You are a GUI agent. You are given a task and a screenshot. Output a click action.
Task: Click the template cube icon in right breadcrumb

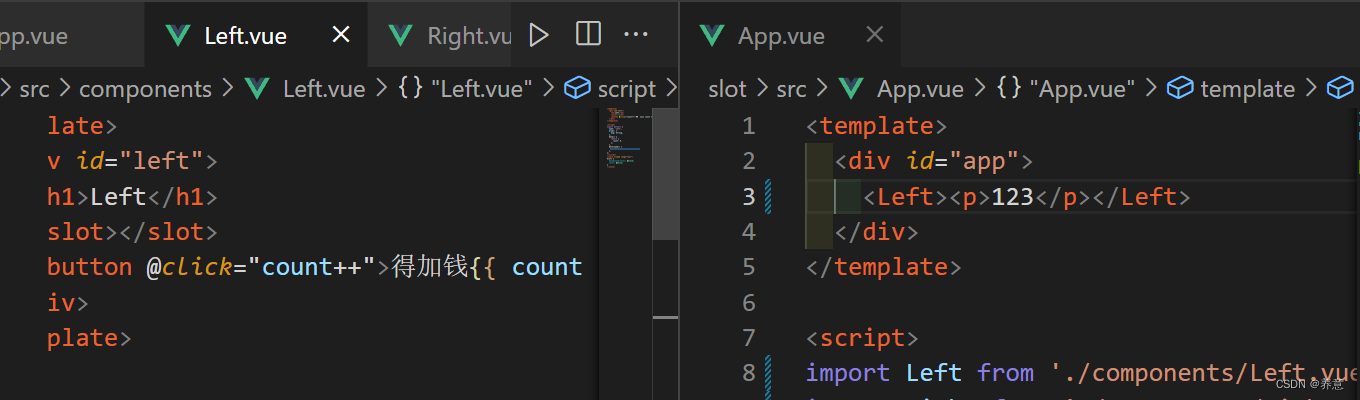1181,89
